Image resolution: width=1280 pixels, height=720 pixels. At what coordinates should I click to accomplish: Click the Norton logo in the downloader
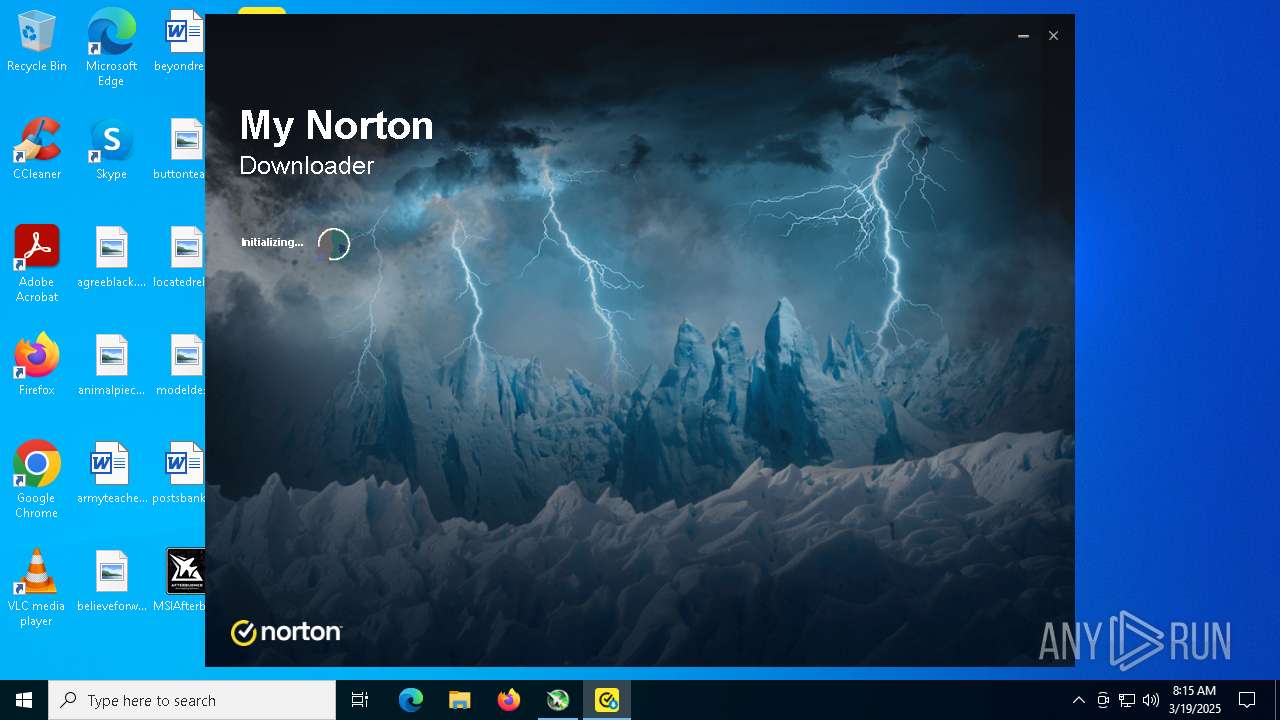coord(286,632)
